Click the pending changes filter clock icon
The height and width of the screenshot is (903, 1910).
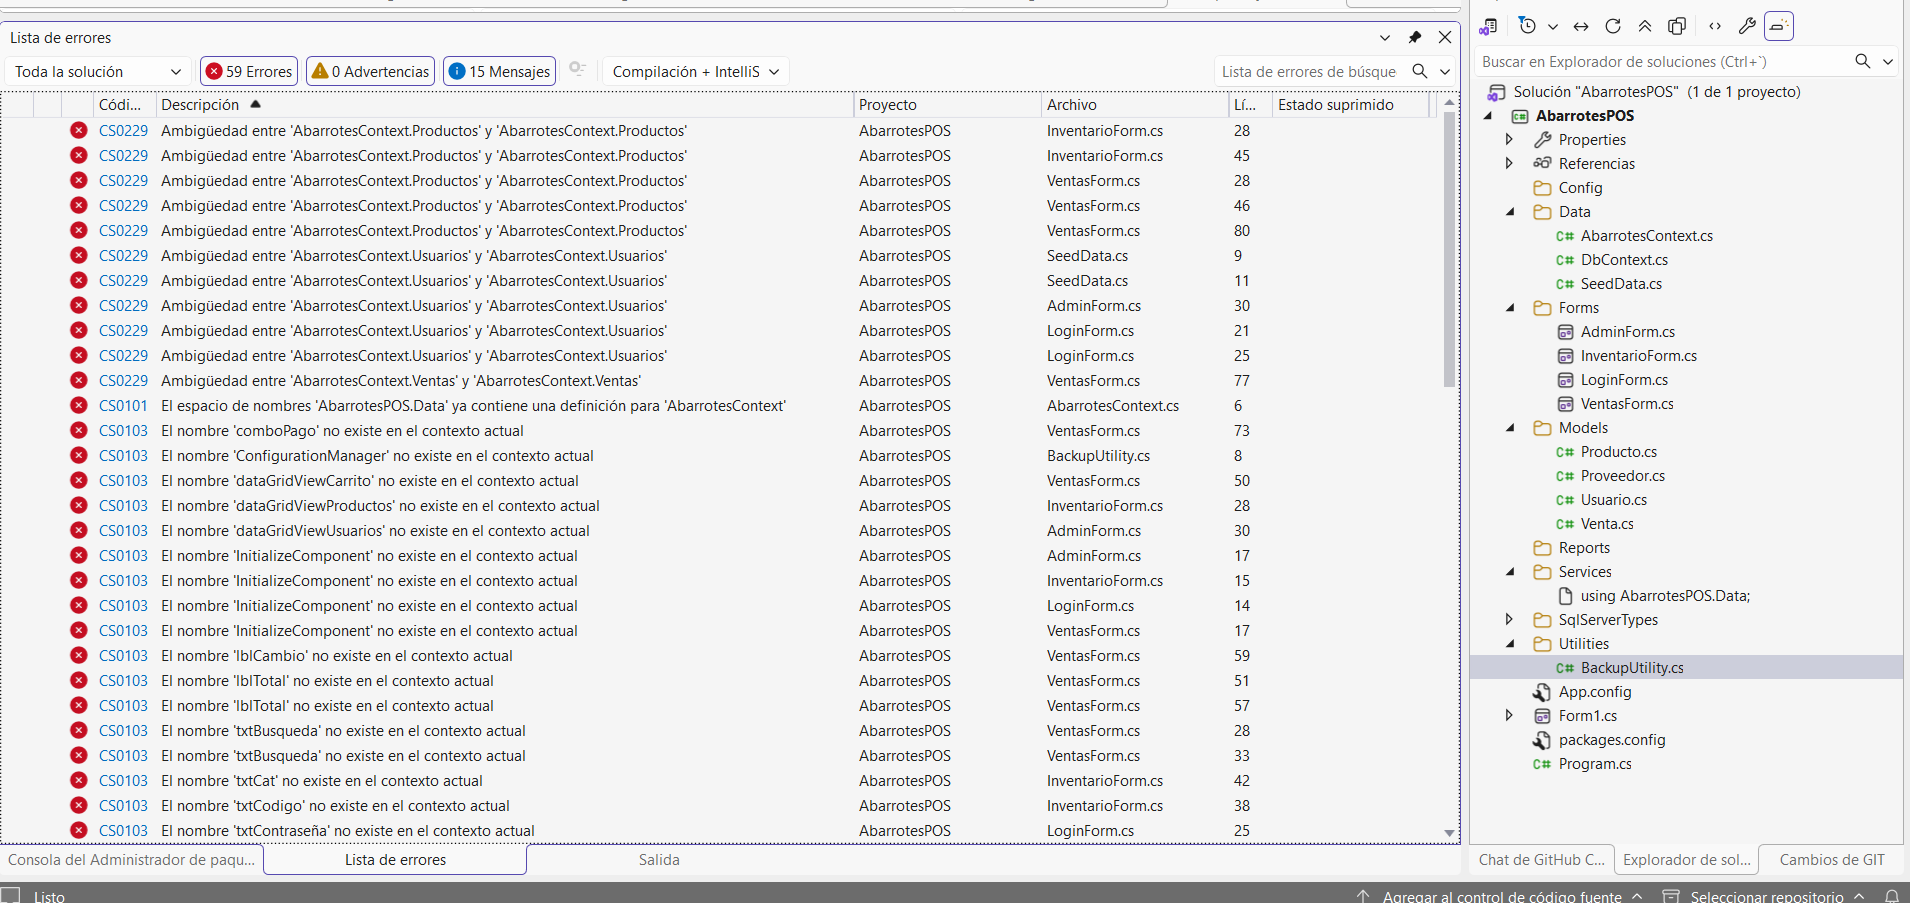pyautogui.click(x=1527, y=27)
